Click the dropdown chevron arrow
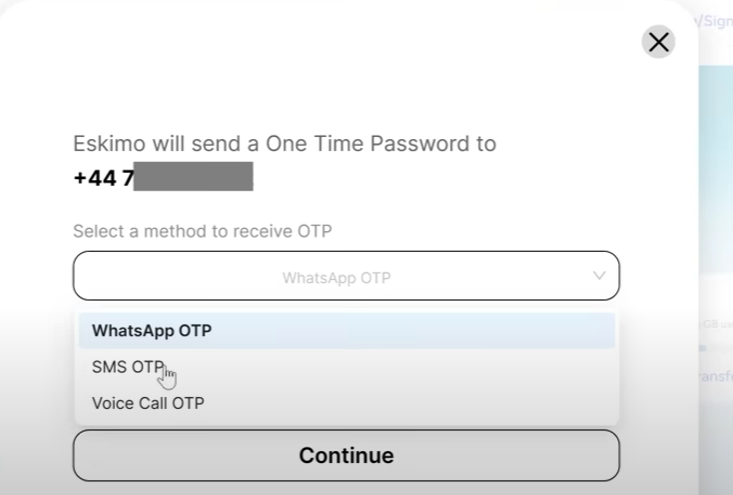Viewport: 733px width, 495px height. 599,275
